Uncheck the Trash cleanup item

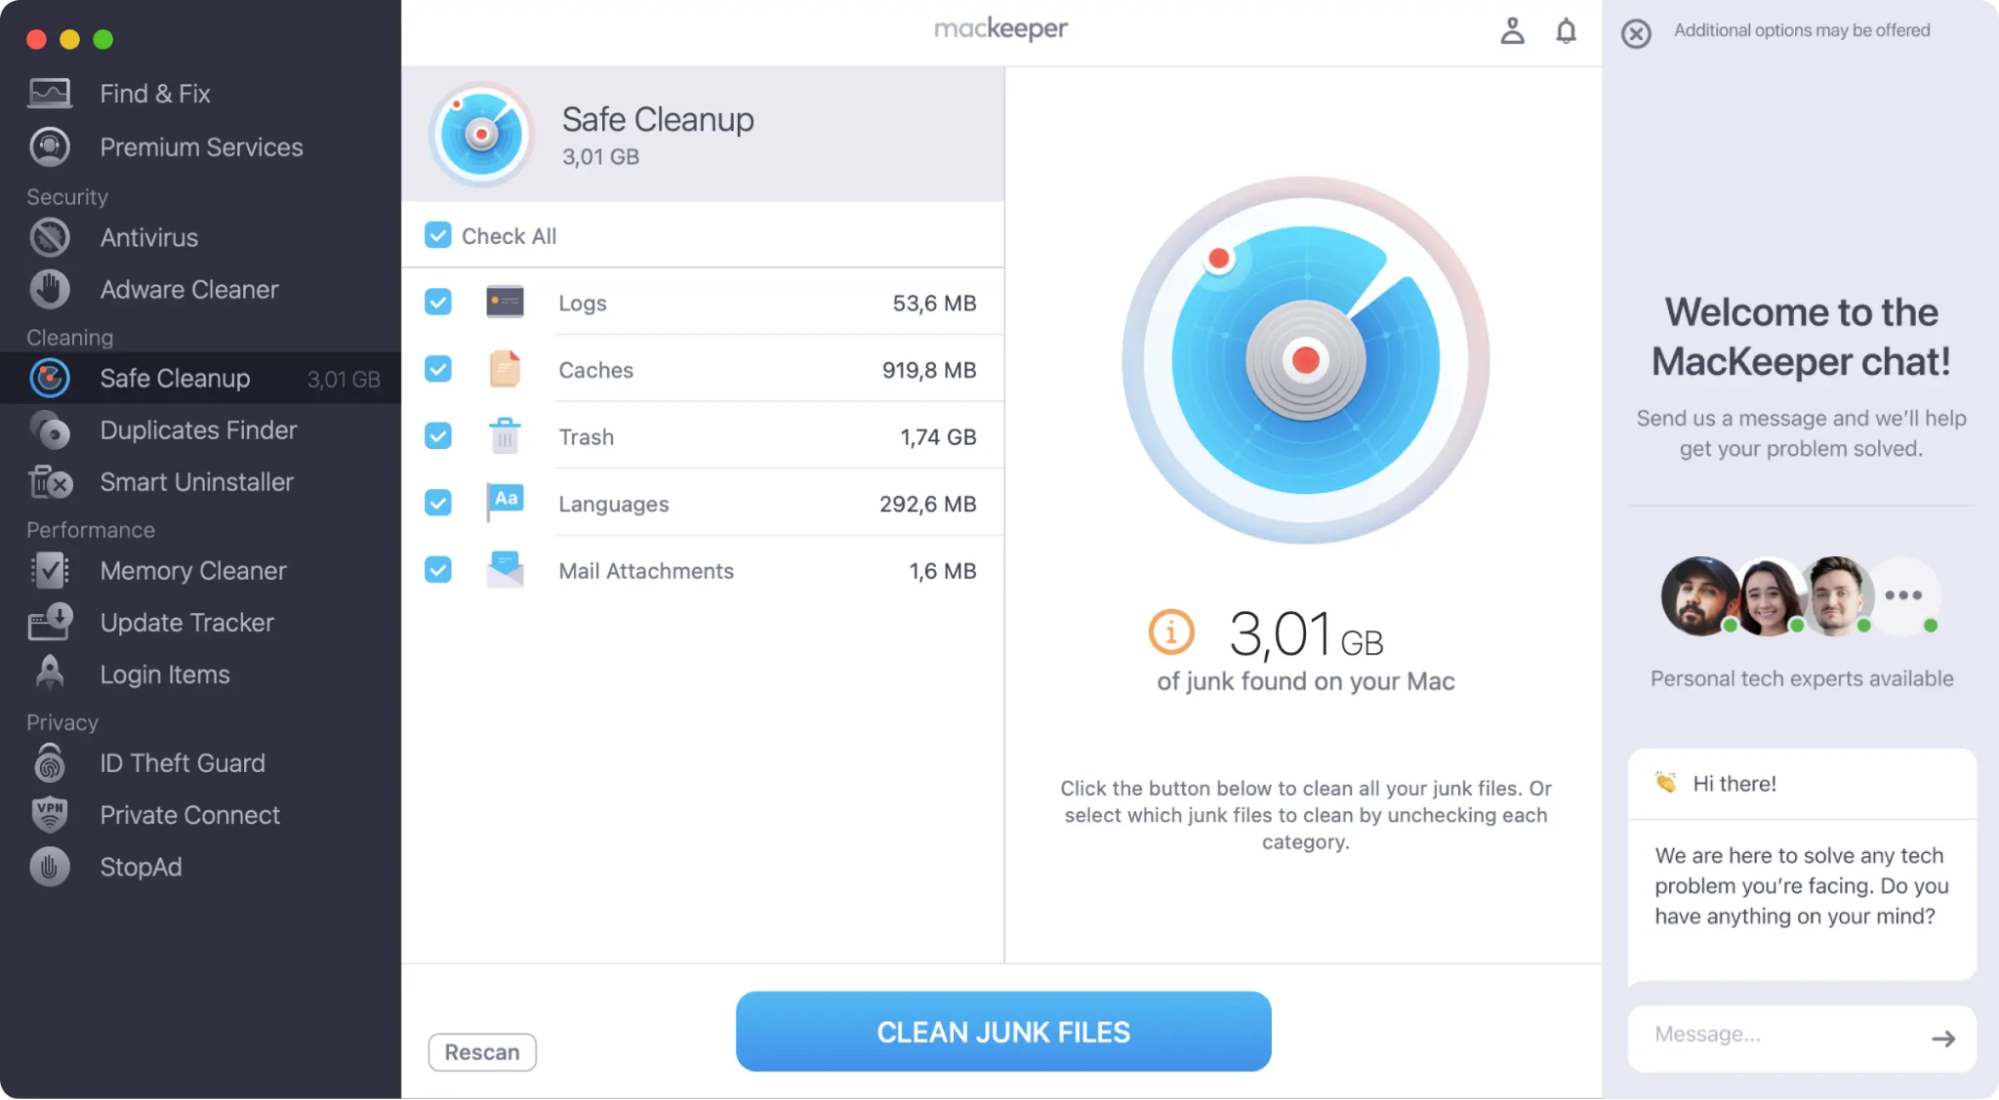[x=437, y=436]
